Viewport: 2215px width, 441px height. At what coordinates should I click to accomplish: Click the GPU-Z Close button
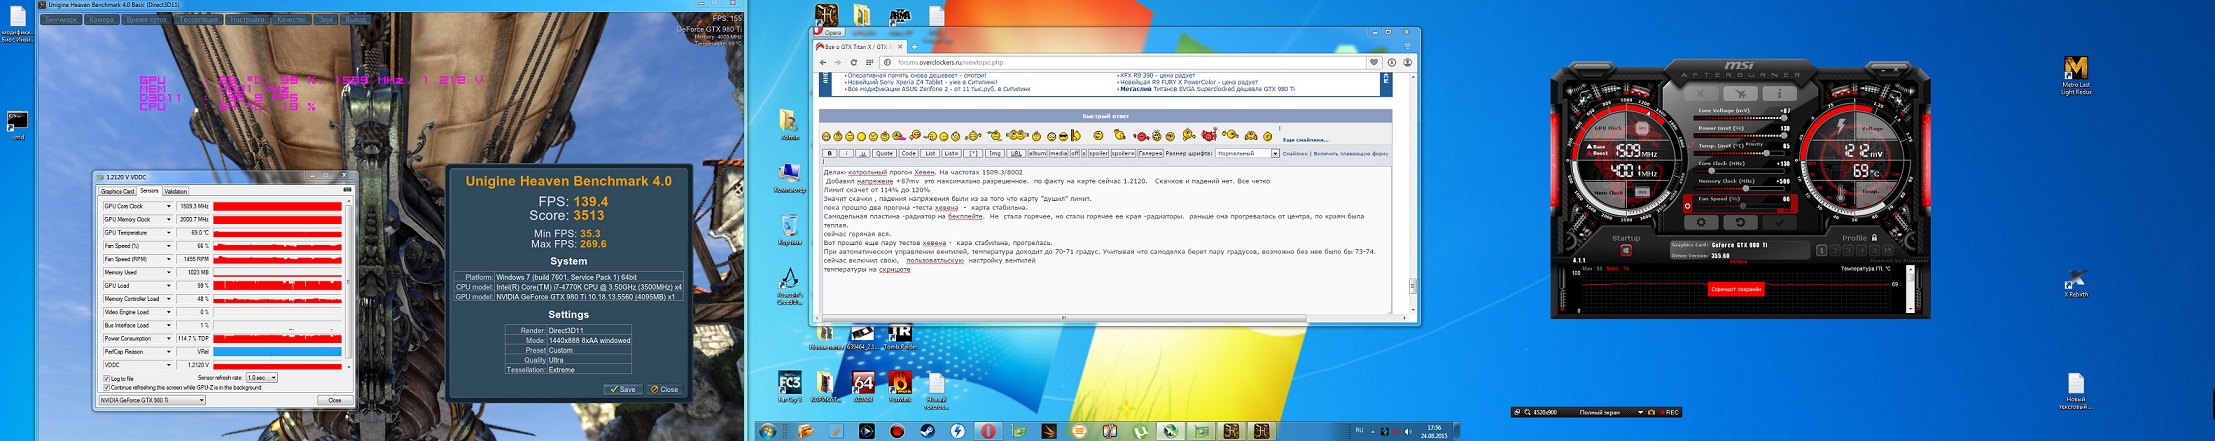tap(335, 400)
